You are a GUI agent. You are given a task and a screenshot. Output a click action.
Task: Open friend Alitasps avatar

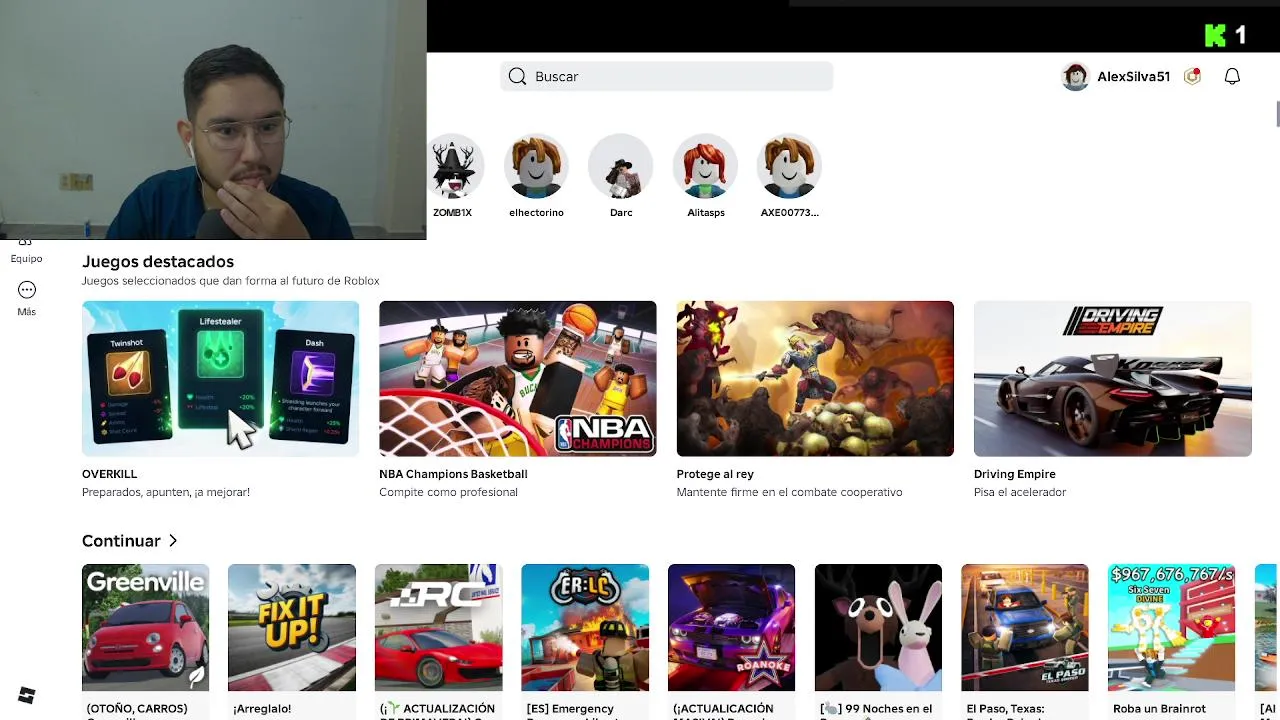tap(705, 166)
